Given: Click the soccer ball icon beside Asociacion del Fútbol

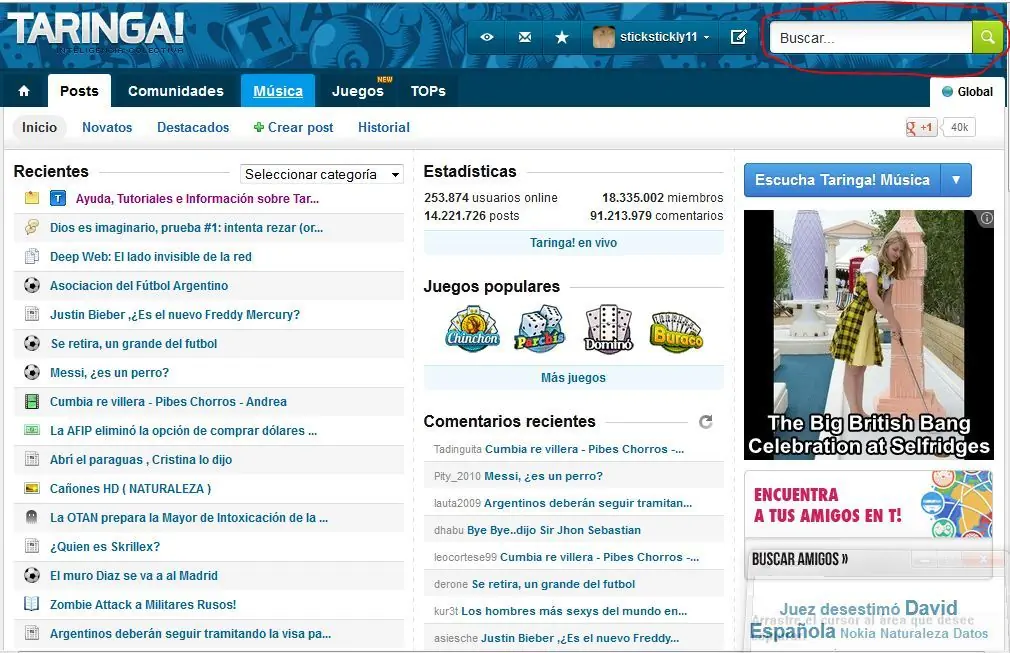Looking at the screenshot, I should tap(32, 285).
